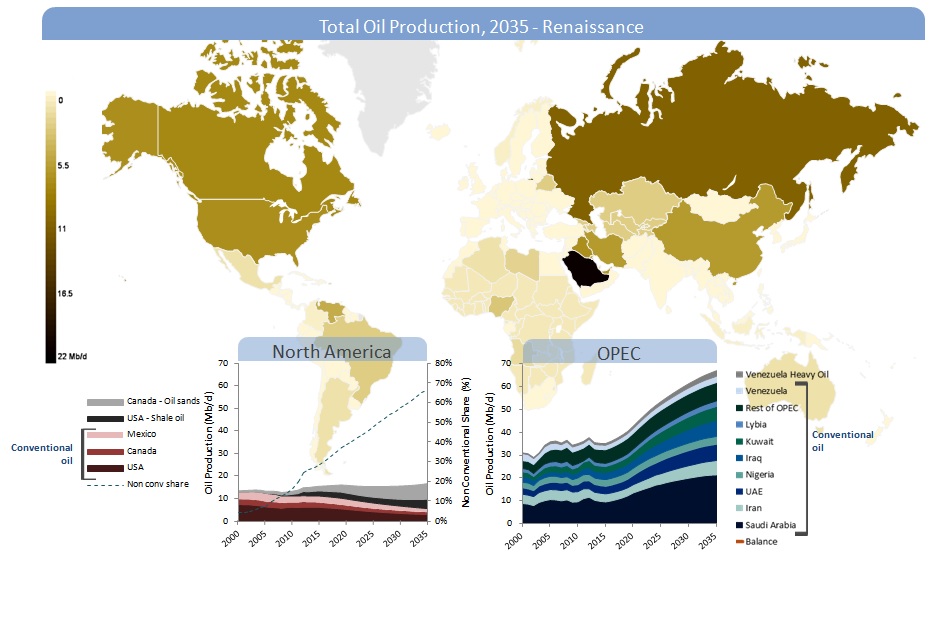Click the Total Oil Production title banner
The height and width of the screenshot is (617, 929).
click(481, 25)
